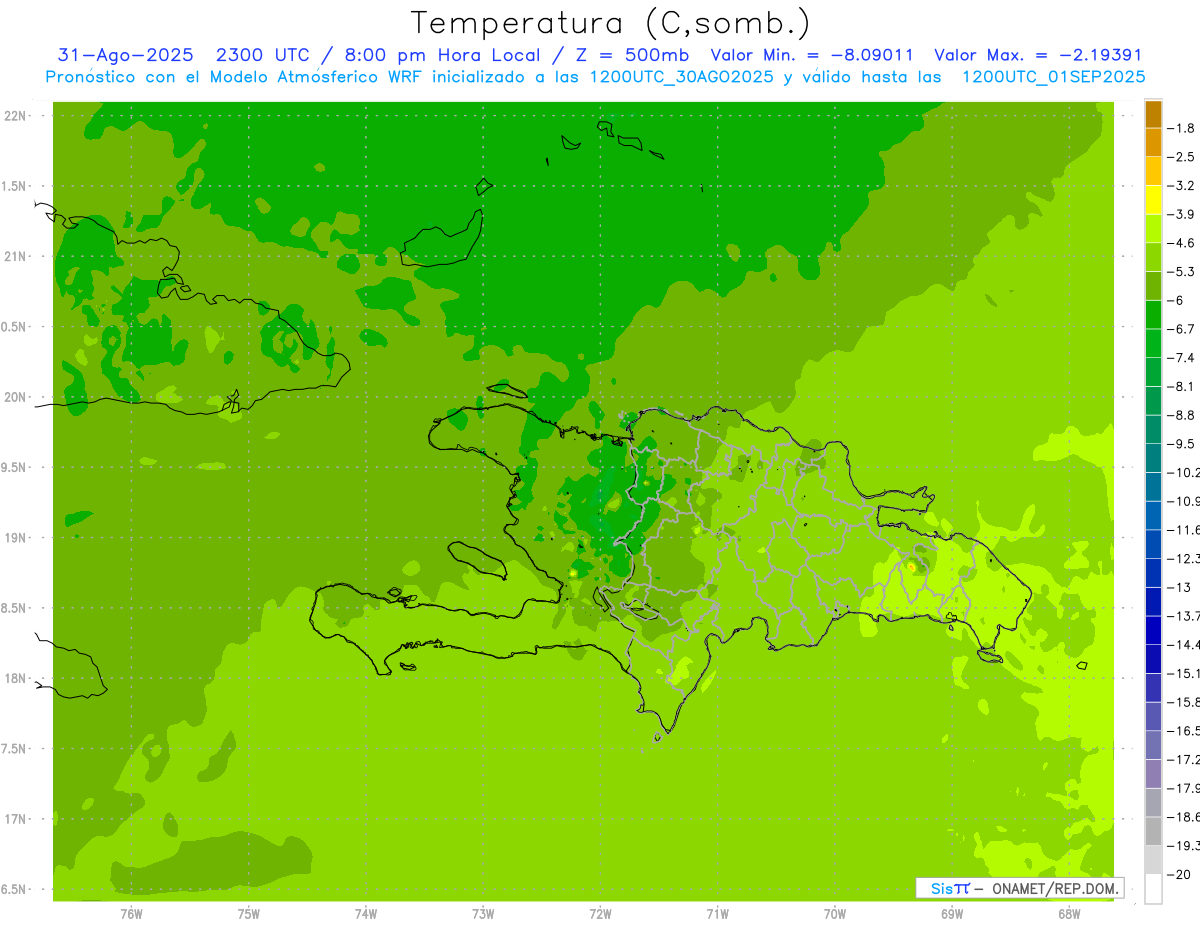The width and height of the screenshot is (1200, 927).
Task: Click the '75W' longitude label
Action: pos(249,913)
